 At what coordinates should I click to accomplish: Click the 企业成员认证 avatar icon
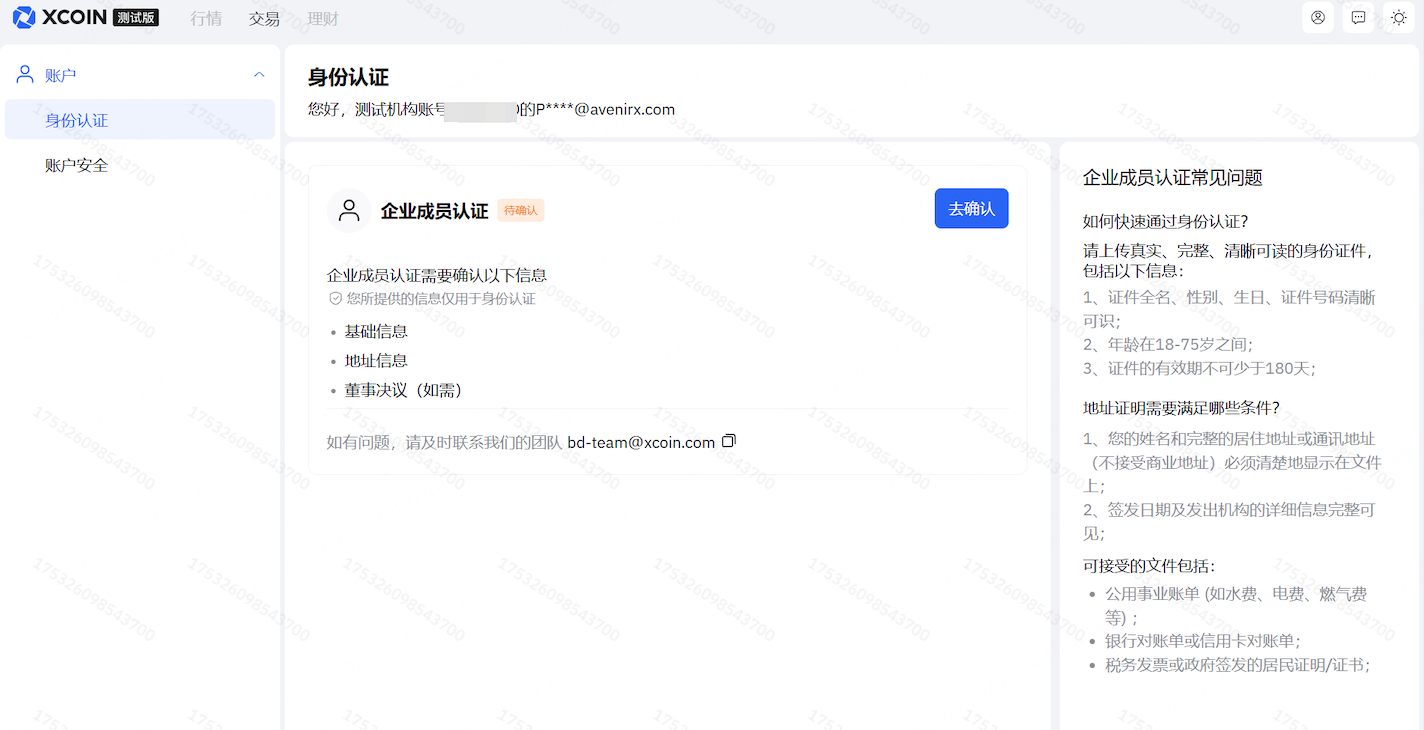pos(349,210)
